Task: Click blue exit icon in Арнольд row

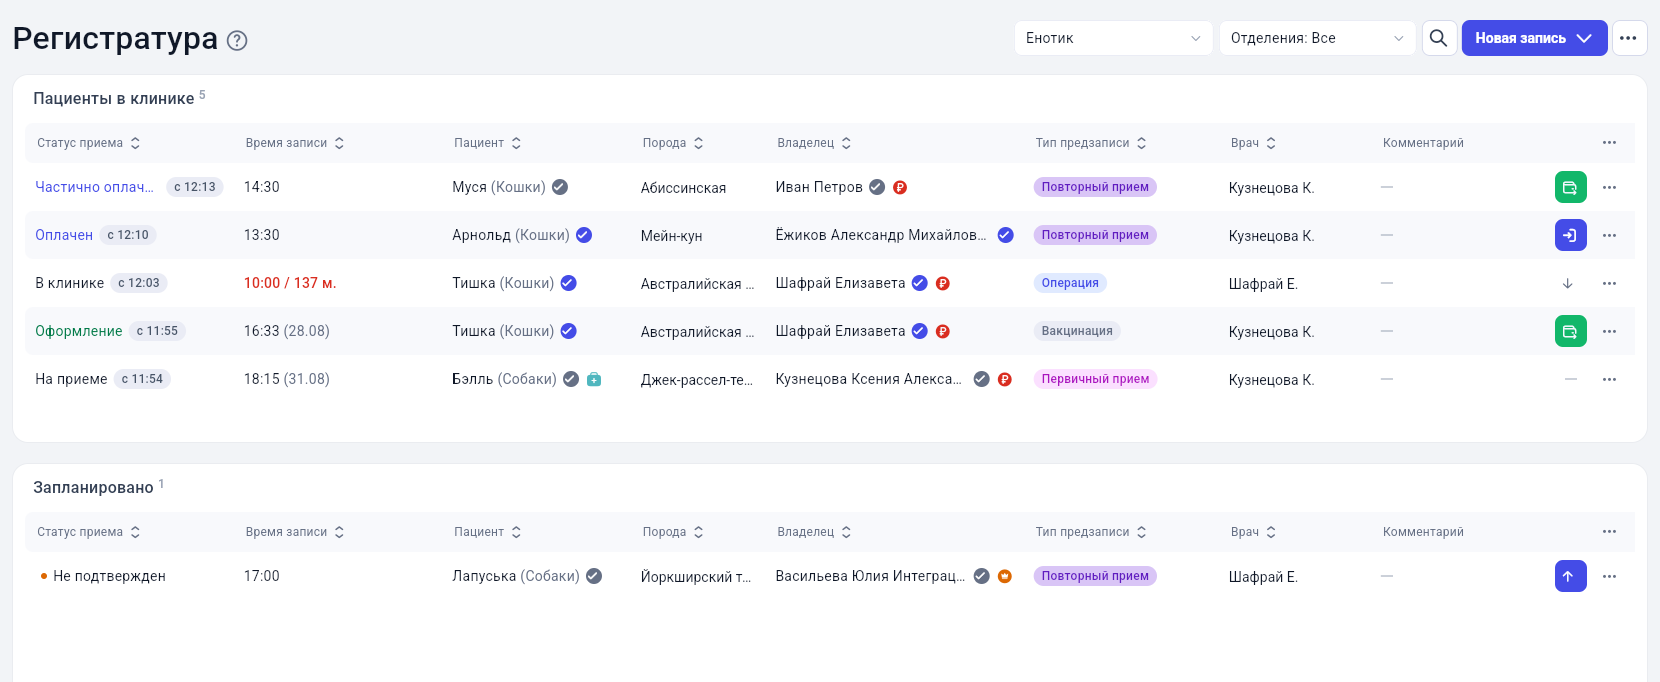Action: point(1570,235)
